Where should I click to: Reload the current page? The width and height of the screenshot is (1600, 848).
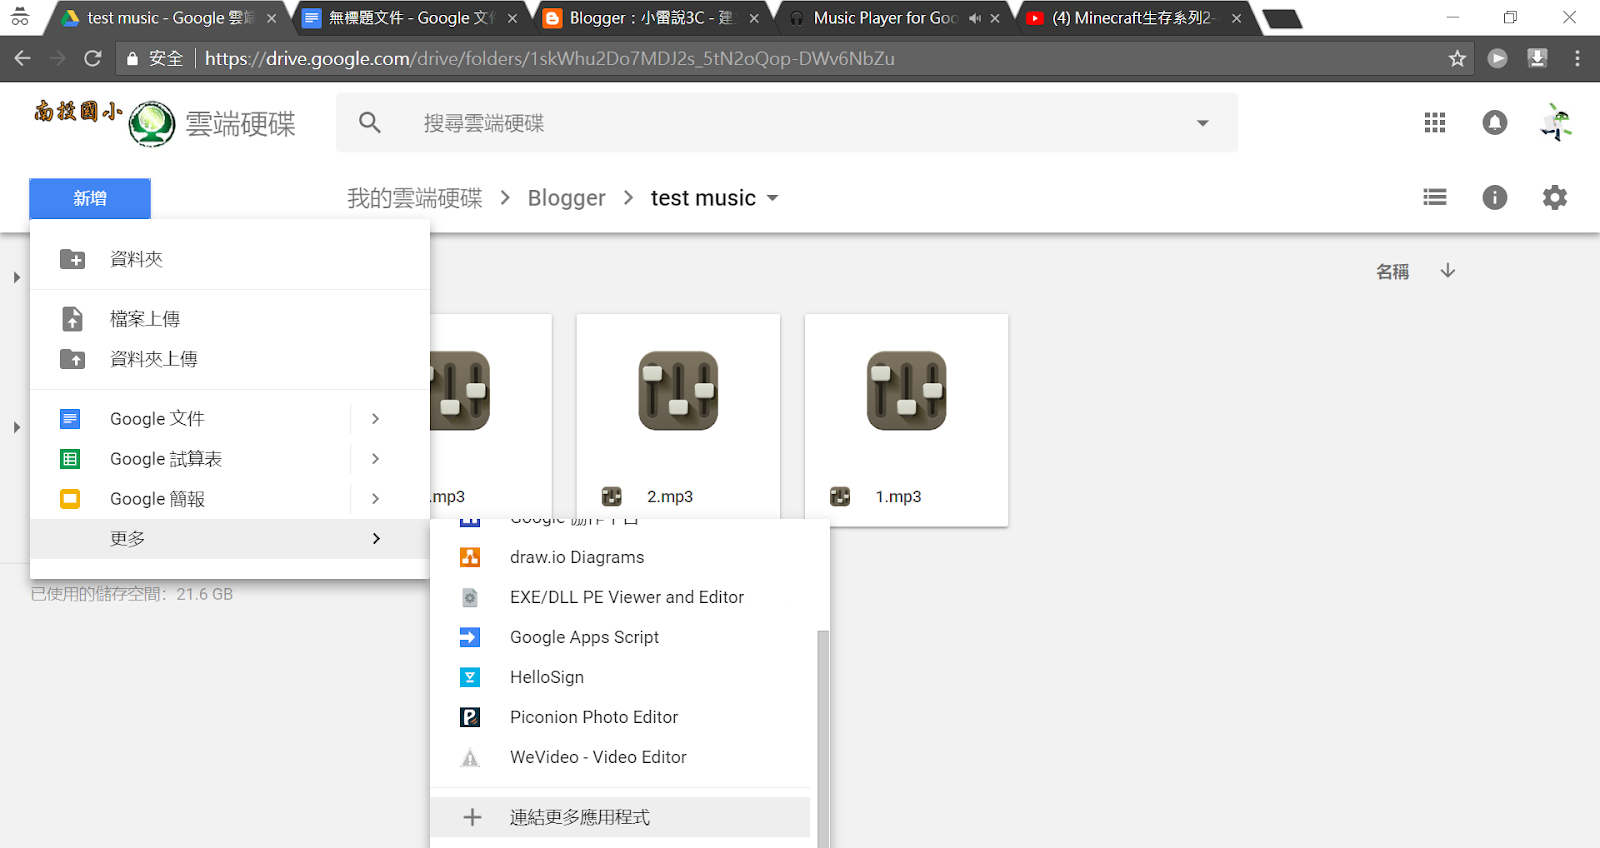93,59
